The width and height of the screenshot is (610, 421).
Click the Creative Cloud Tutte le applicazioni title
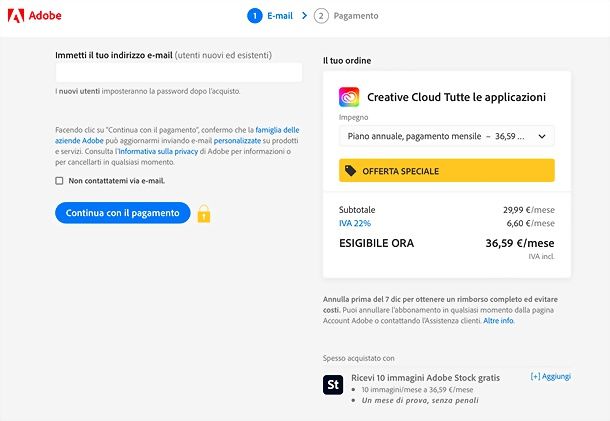coord(456,97)
